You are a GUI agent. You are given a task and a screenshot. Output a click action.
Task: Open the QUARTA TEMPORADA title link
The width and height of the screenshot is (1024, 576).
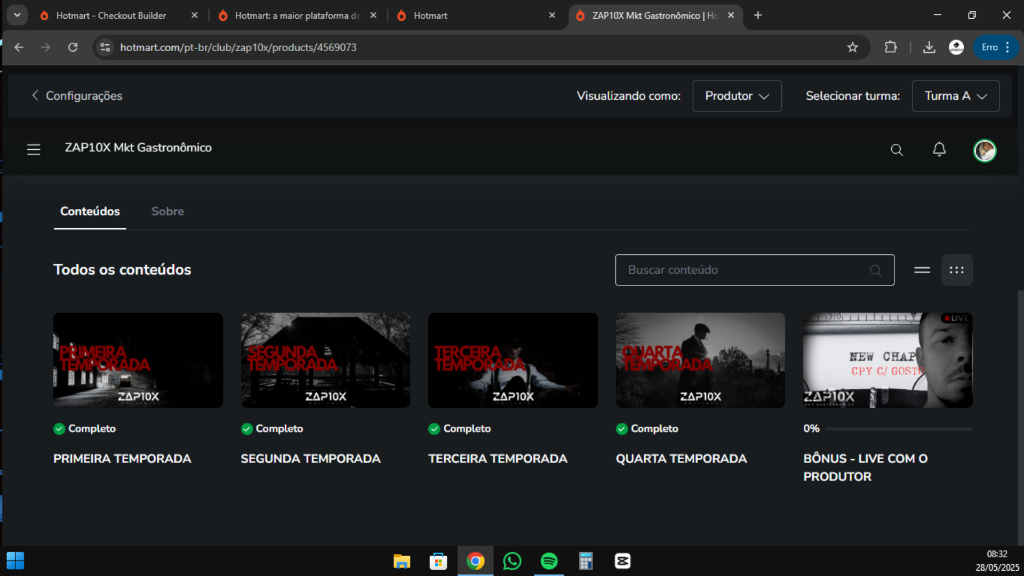681,458
